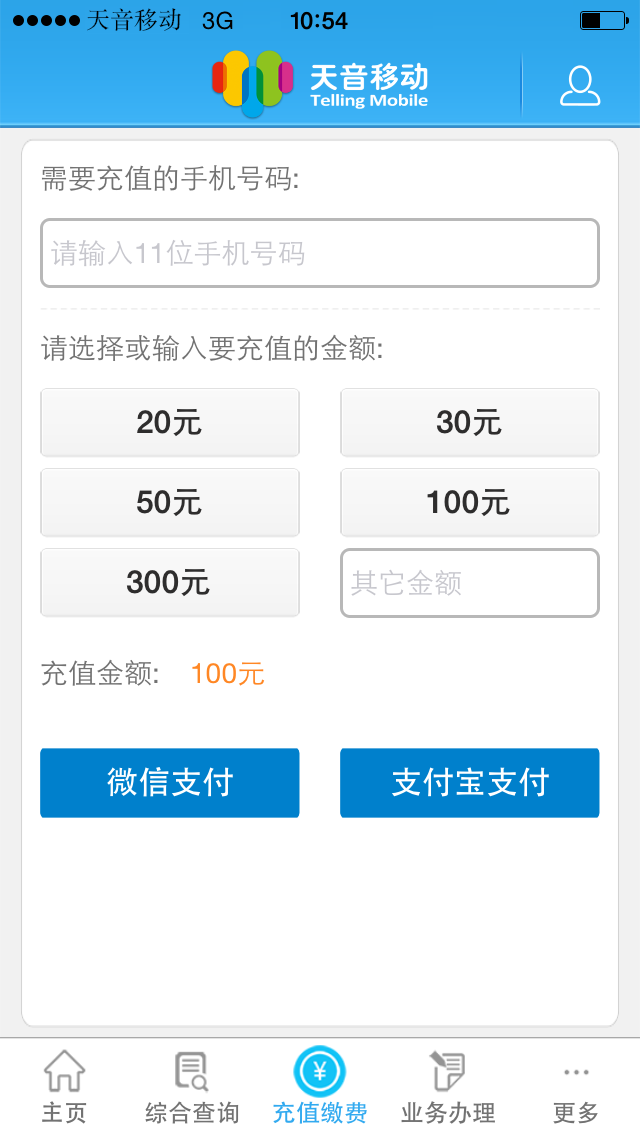Screen dimensions: 640x1136
Task: Tap the Telling Mobile logo
Action: coord(320,82)
